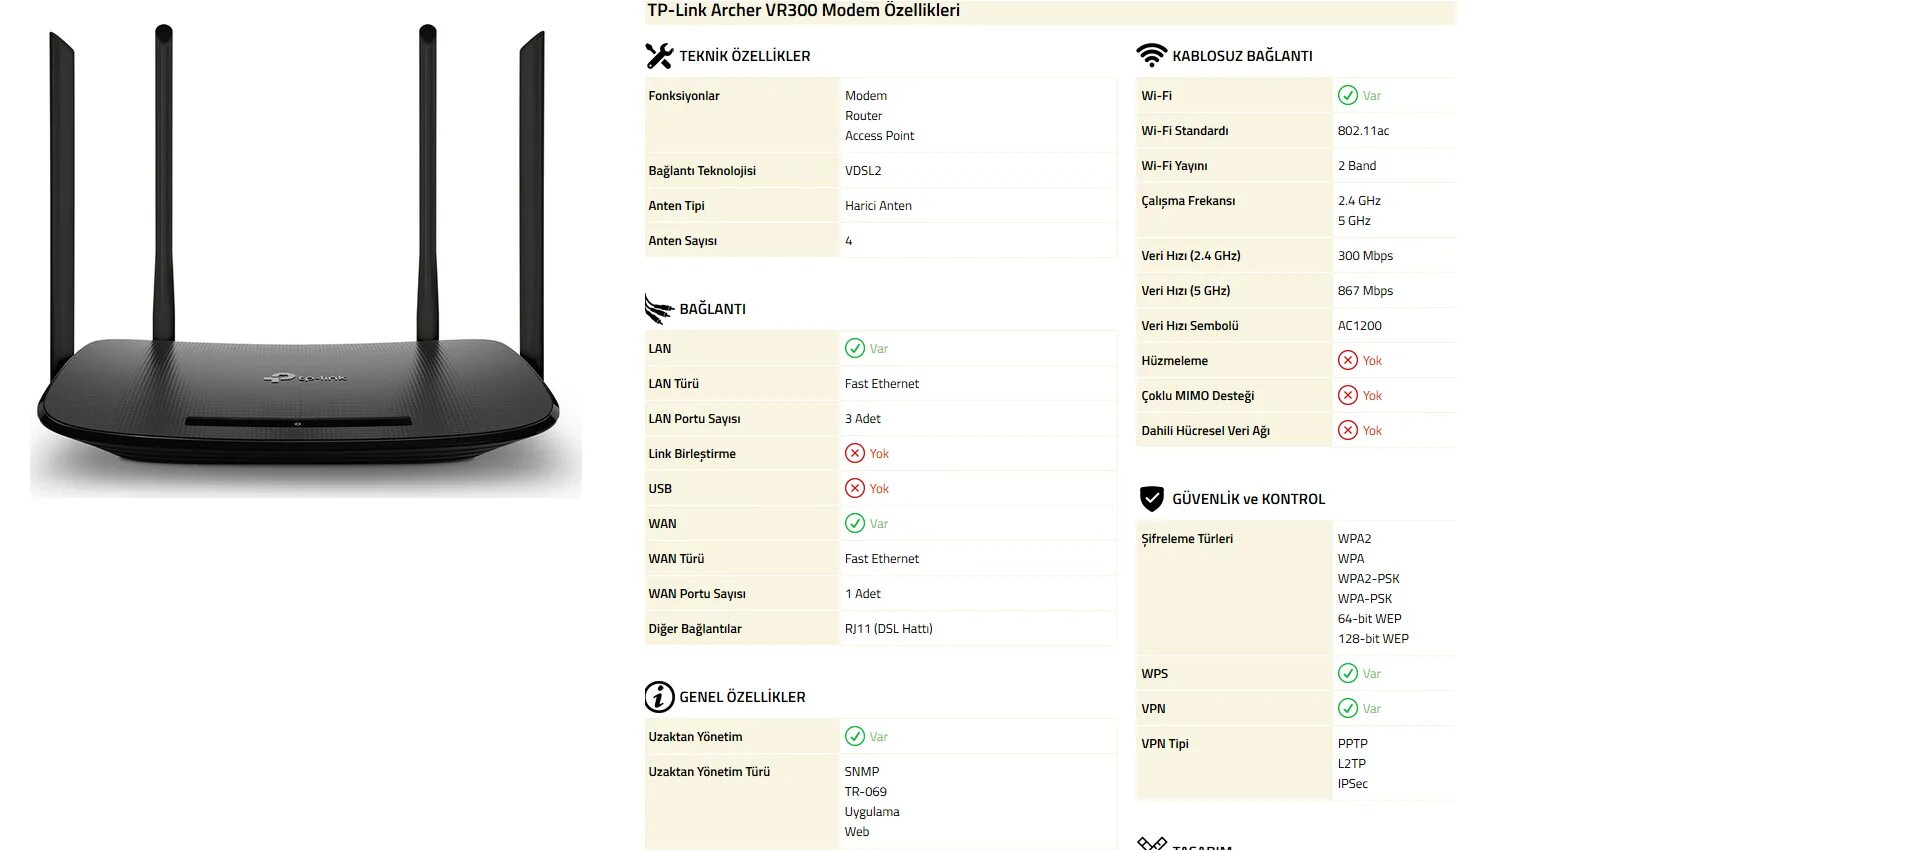Click the Diğer Bağlantılar label

tap(695, 629)
